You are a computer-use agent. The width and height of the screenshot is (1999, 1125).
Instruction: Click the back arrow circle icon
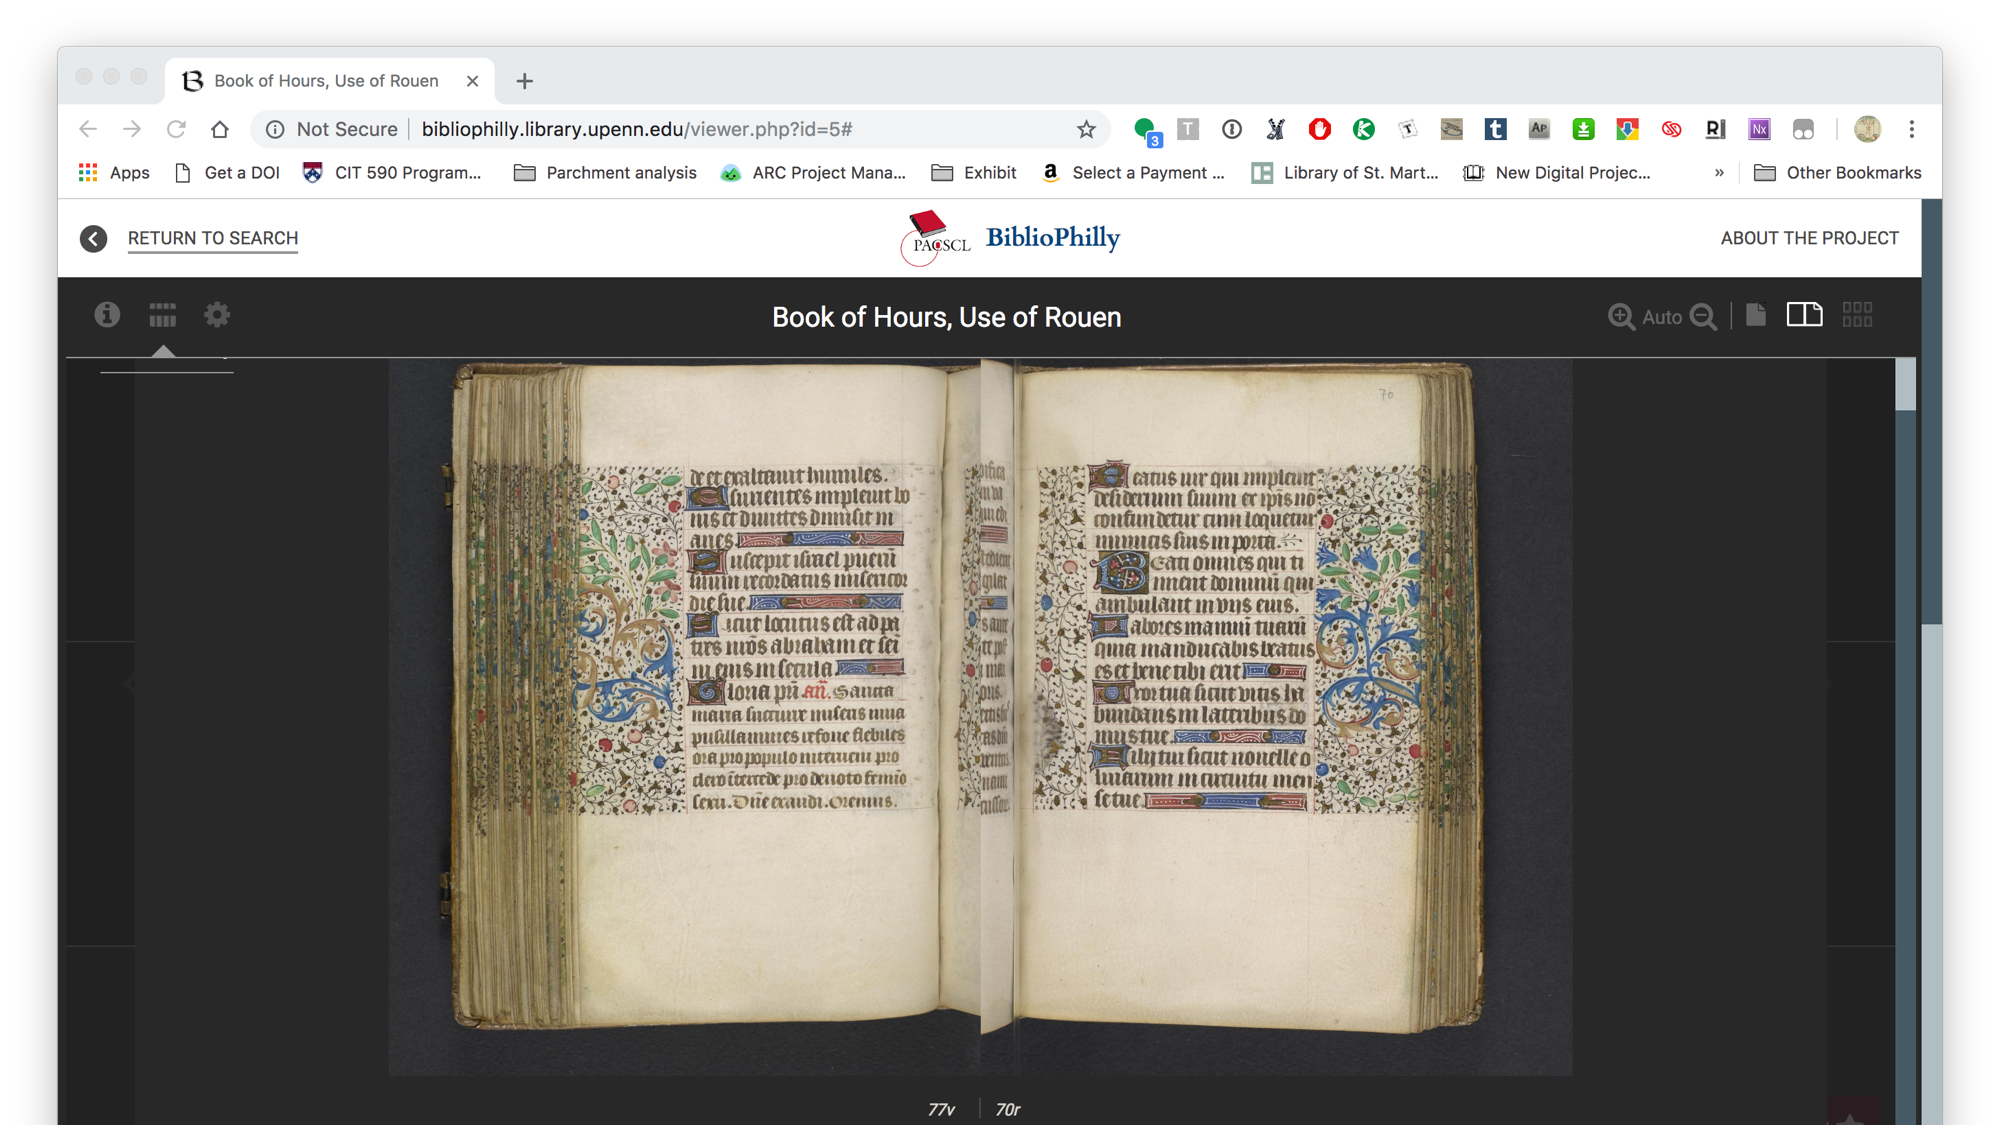(x=93, y=238)
